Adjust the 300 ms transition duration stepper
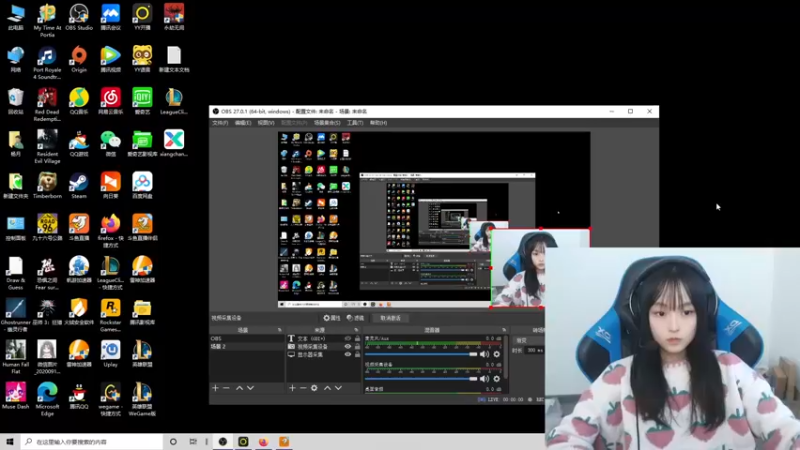This screenshot has height=450, width=800. [535, 351]
